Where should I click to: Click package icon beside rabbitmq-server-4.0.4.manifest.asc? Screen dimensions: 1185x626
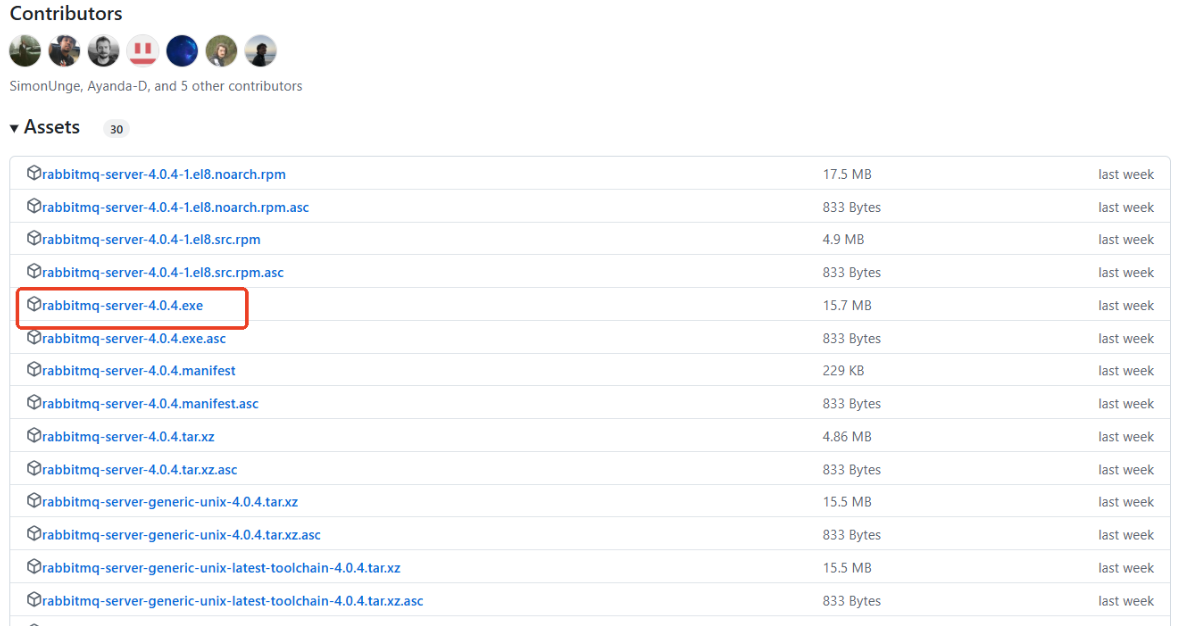(33, 402)
